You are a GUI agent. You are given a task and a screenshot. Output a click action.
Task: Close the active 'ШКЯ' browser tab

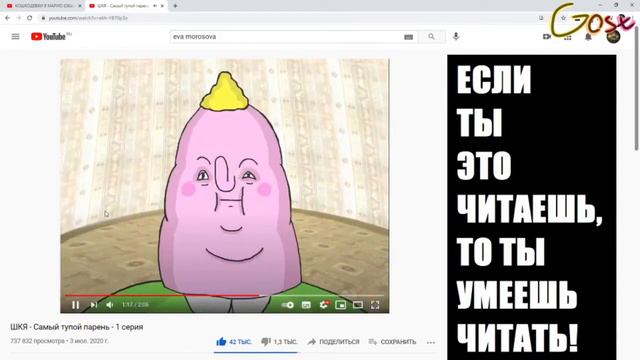(162, 6)
